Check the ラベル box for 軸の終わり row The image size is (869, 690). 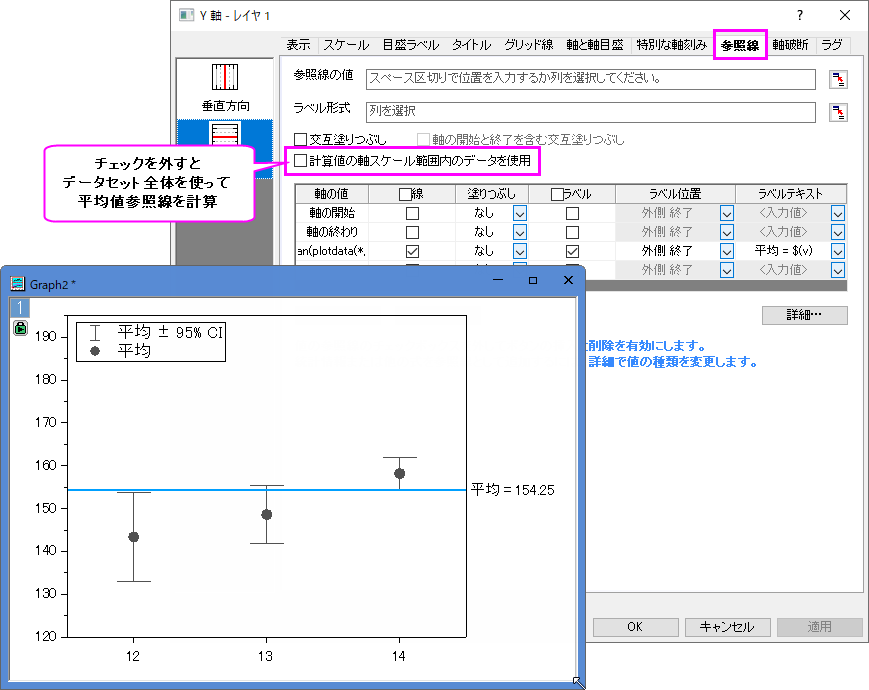(572, 232)
